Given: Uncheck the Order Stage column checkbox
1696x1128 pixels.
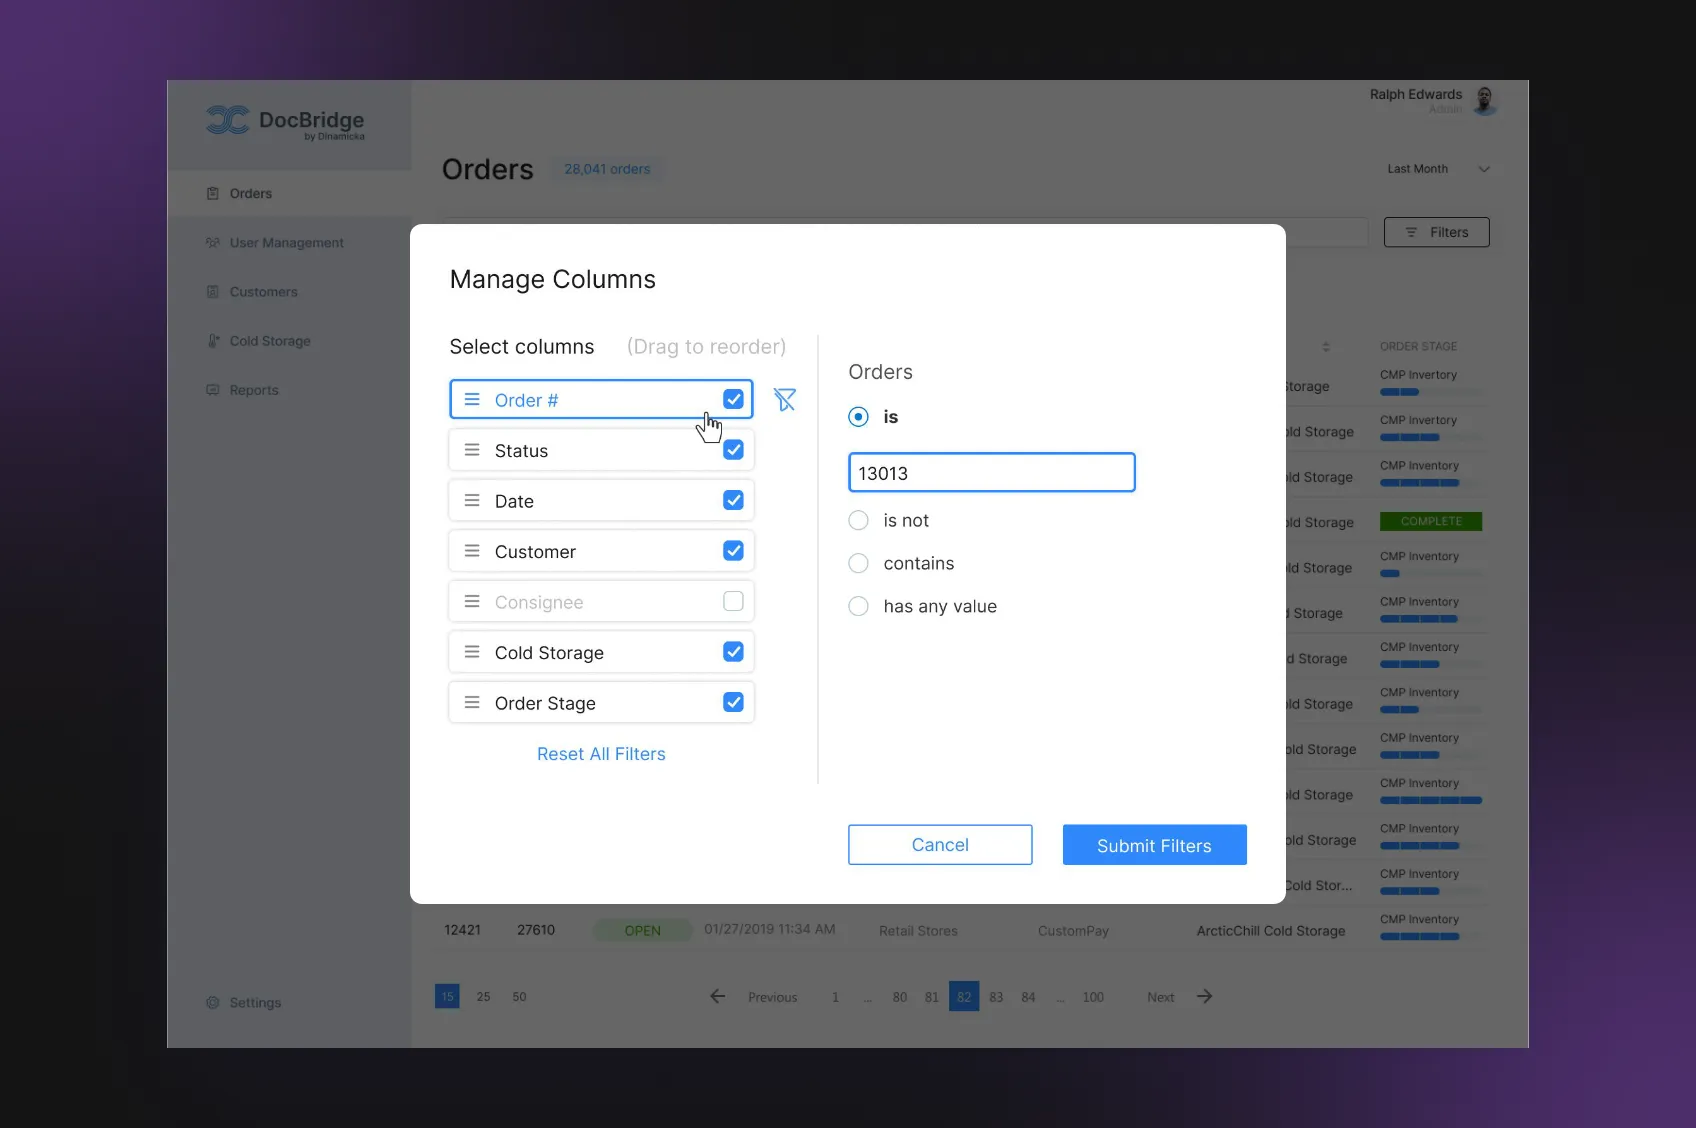Looking at the screenshot, I should [x=733, y=702].
